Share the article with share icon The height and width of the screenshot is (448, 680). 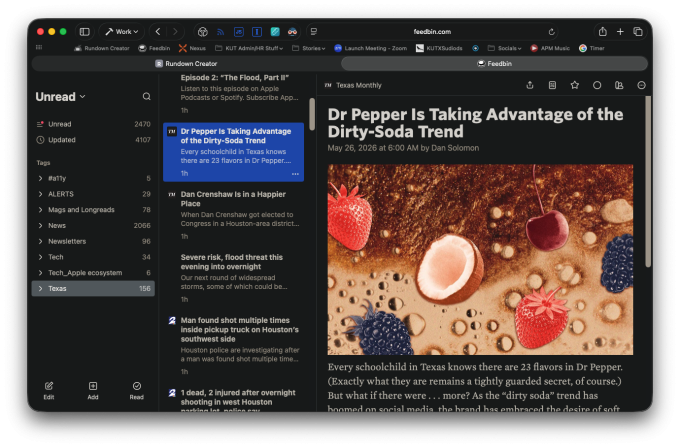[530, 85]
